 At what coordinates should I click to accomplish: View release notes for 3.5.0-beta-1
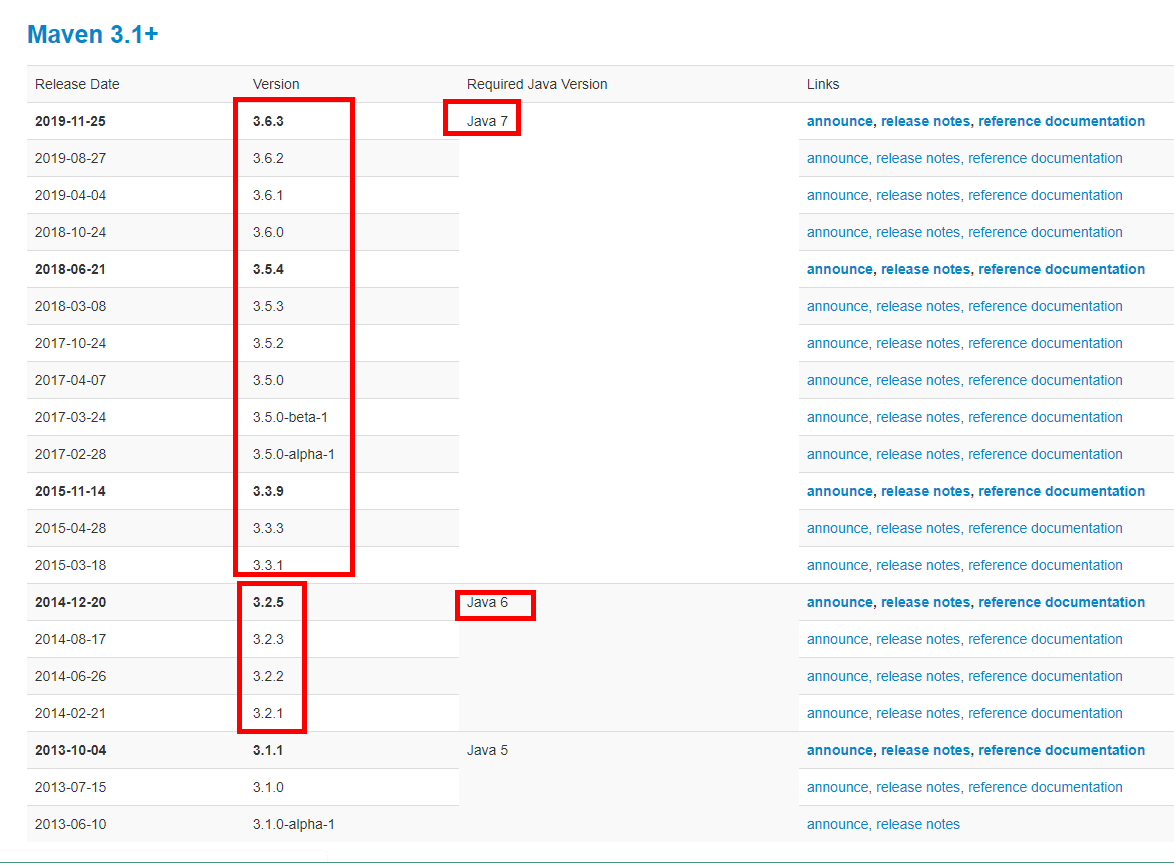918,418
